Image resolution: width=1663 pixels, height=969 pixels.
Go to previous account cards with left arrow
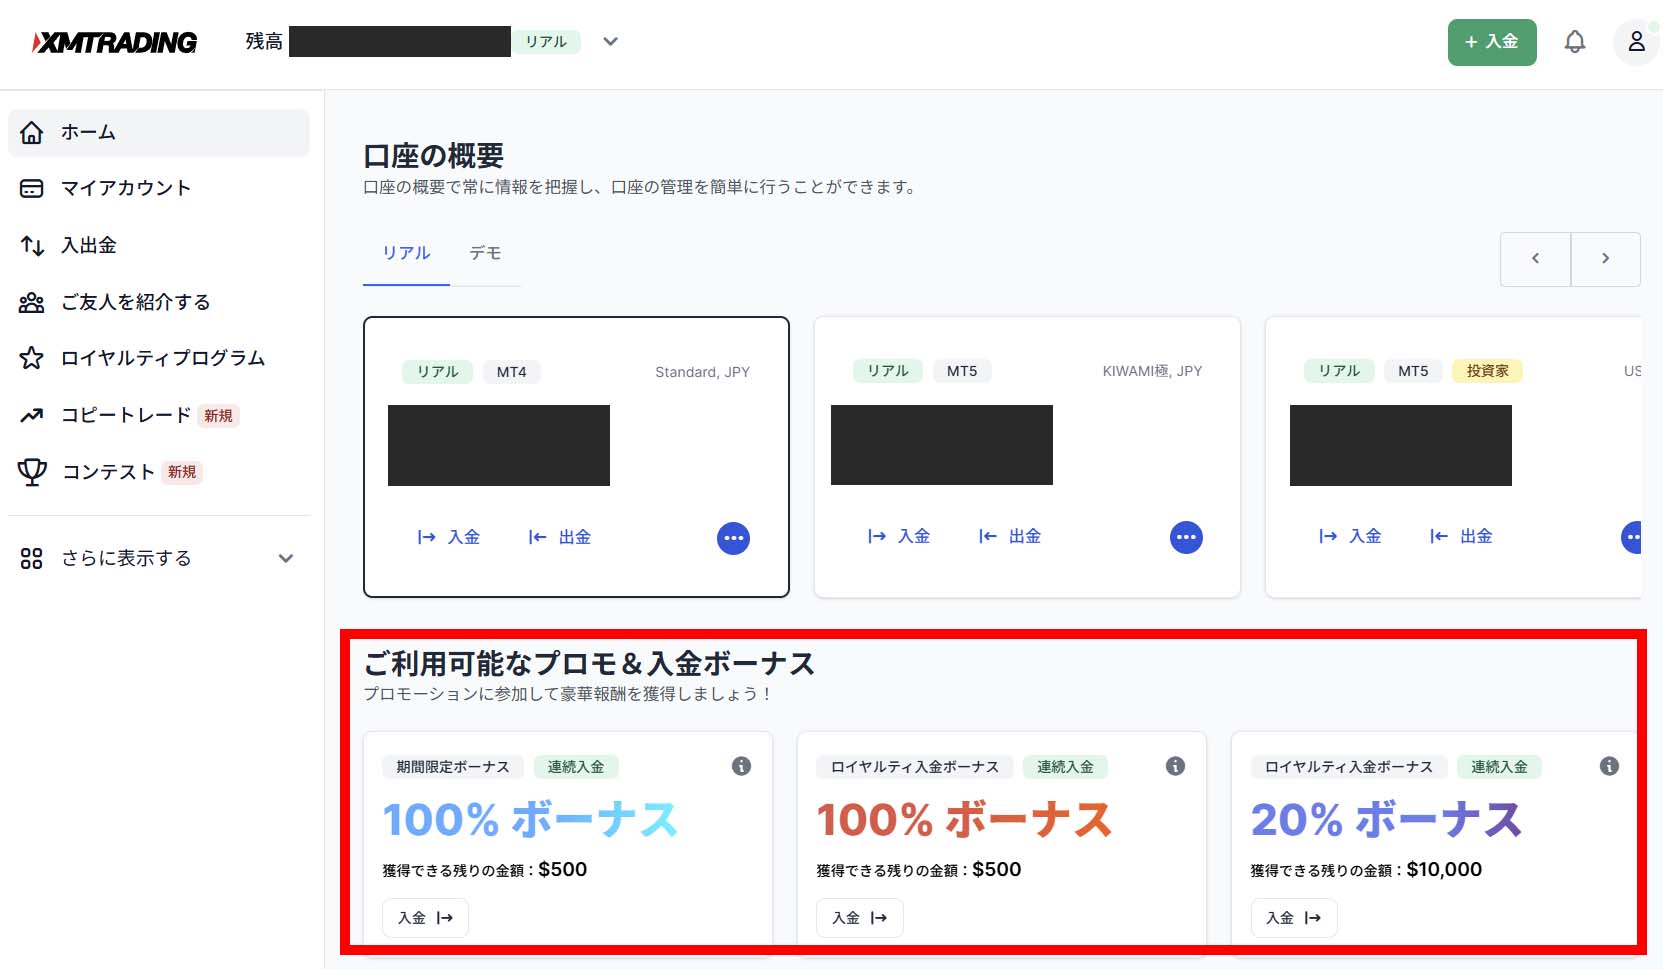tap(1535, 259)
